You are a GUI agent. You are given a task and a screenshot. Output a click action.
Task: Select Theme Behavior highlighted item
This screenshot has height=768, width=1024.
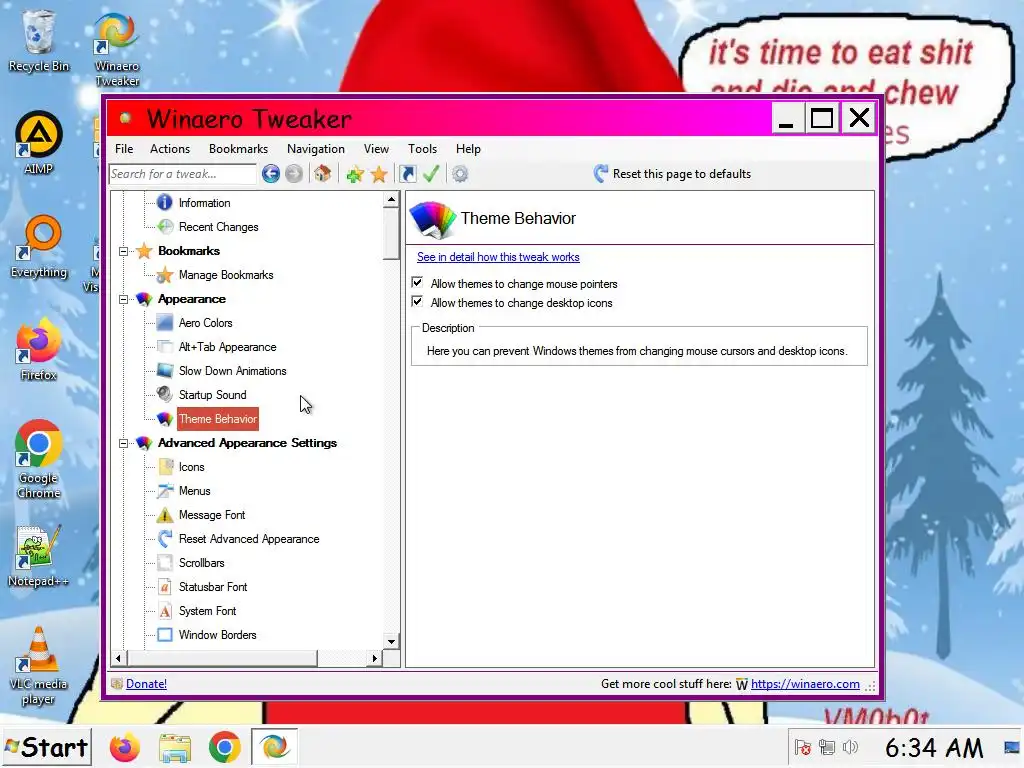pos(217,419)
